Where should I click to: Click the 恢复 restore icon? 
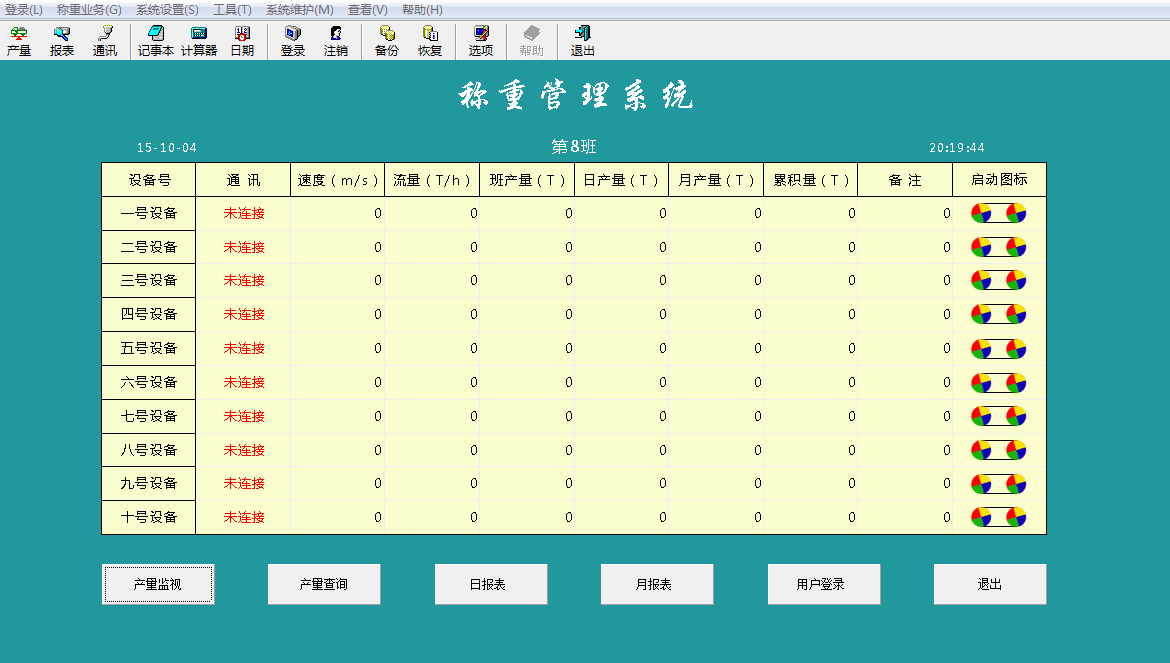point(430,41)
